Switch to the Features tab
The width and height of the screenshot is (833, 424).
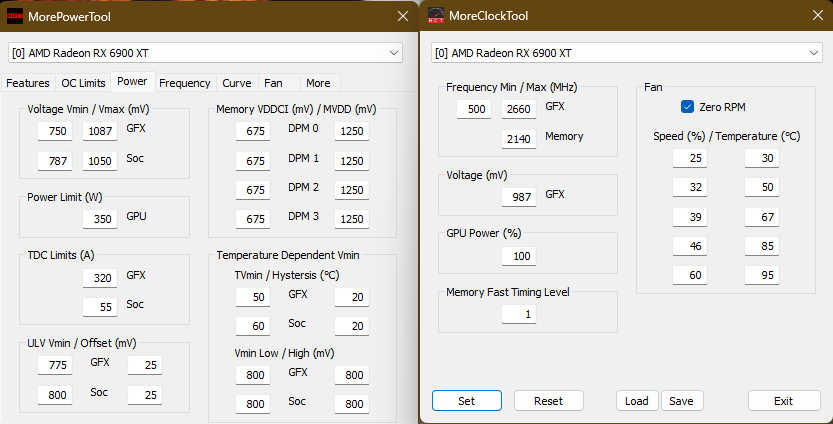pyautogui.click(x=28, y=83)
